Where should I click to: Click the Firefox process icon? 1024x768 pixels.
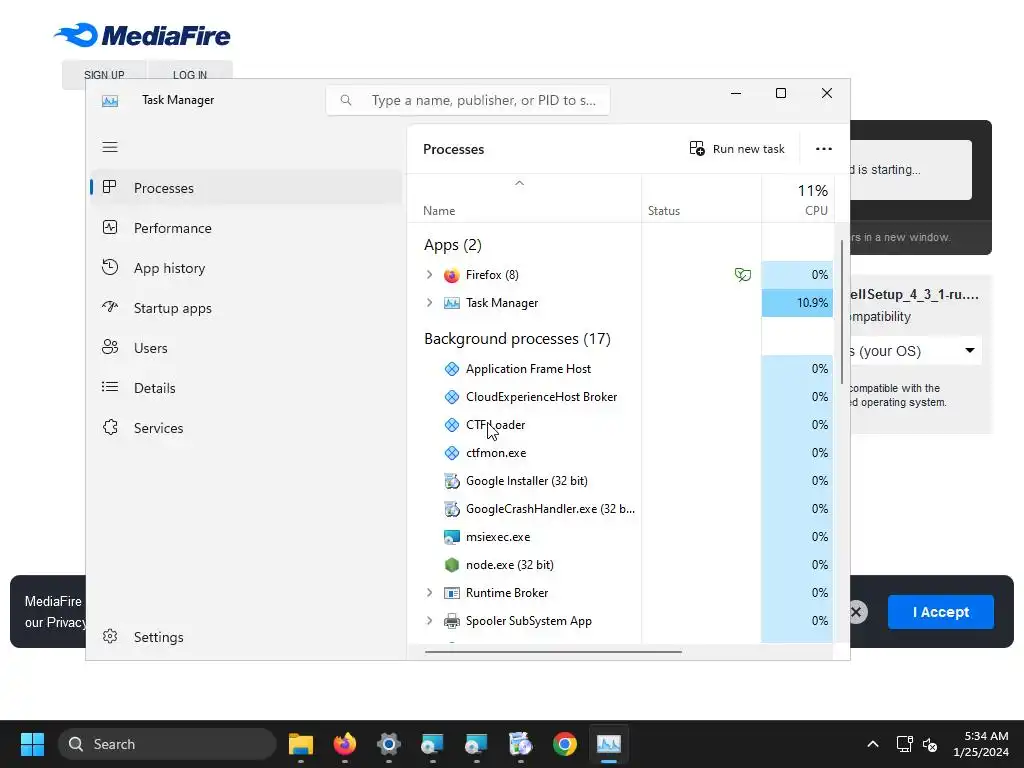pyautogui.click(x=451, y=275)
